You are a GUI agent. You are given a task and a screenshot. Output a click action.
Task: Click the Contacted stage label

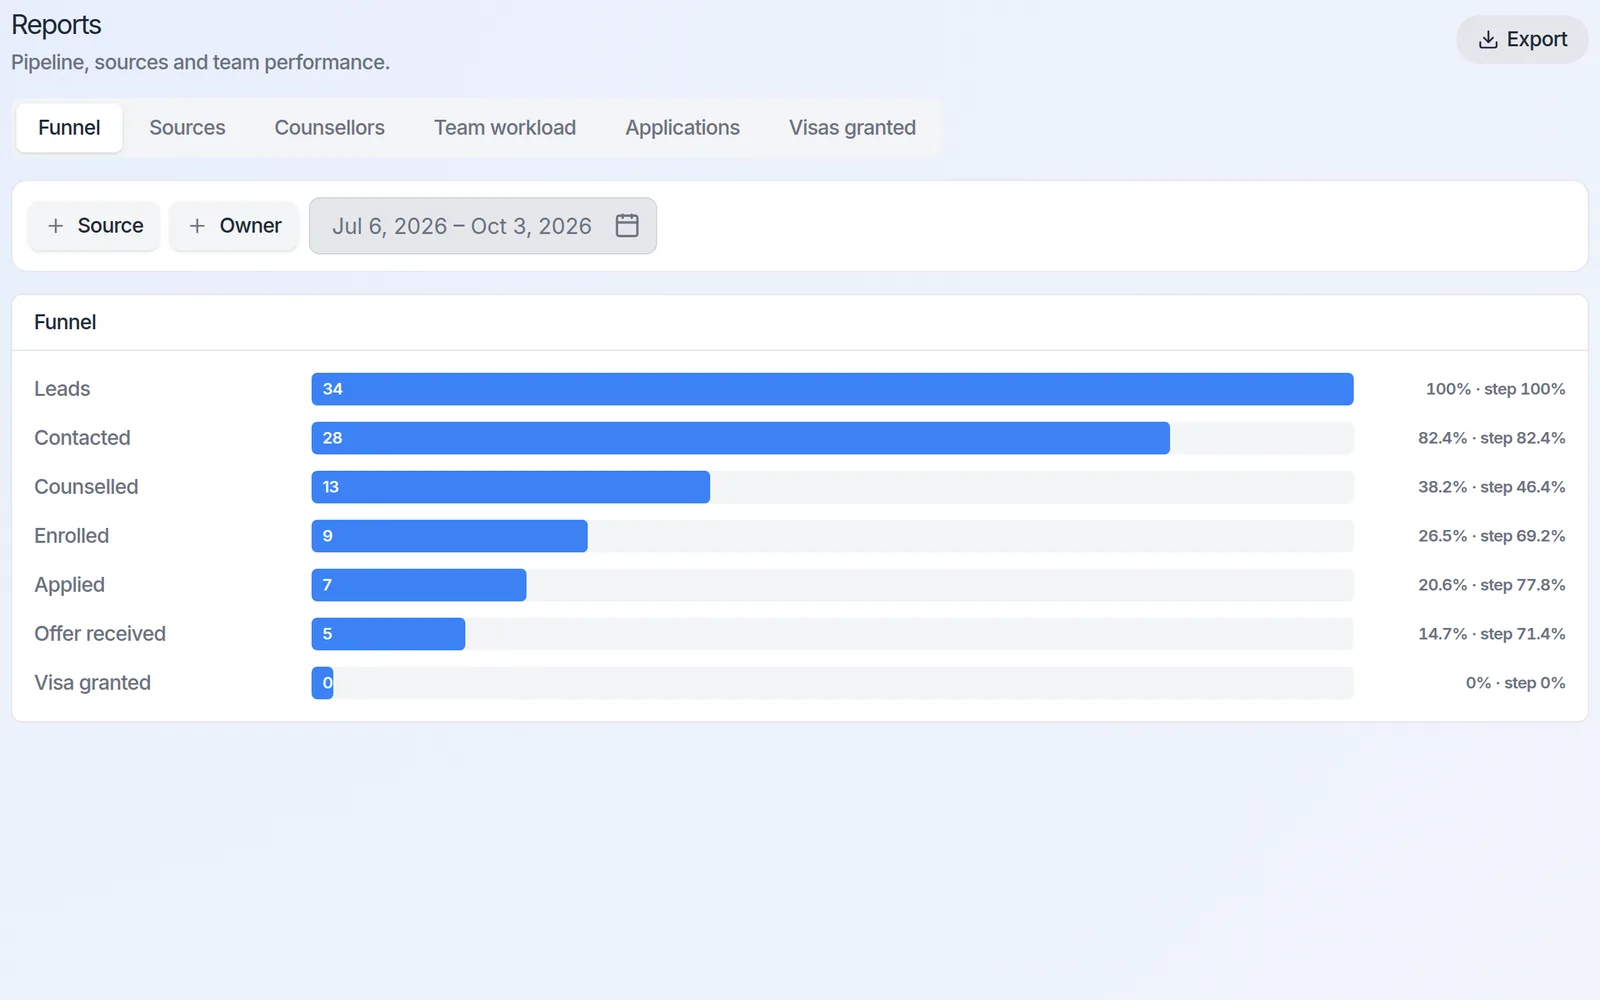pos(82,438)
